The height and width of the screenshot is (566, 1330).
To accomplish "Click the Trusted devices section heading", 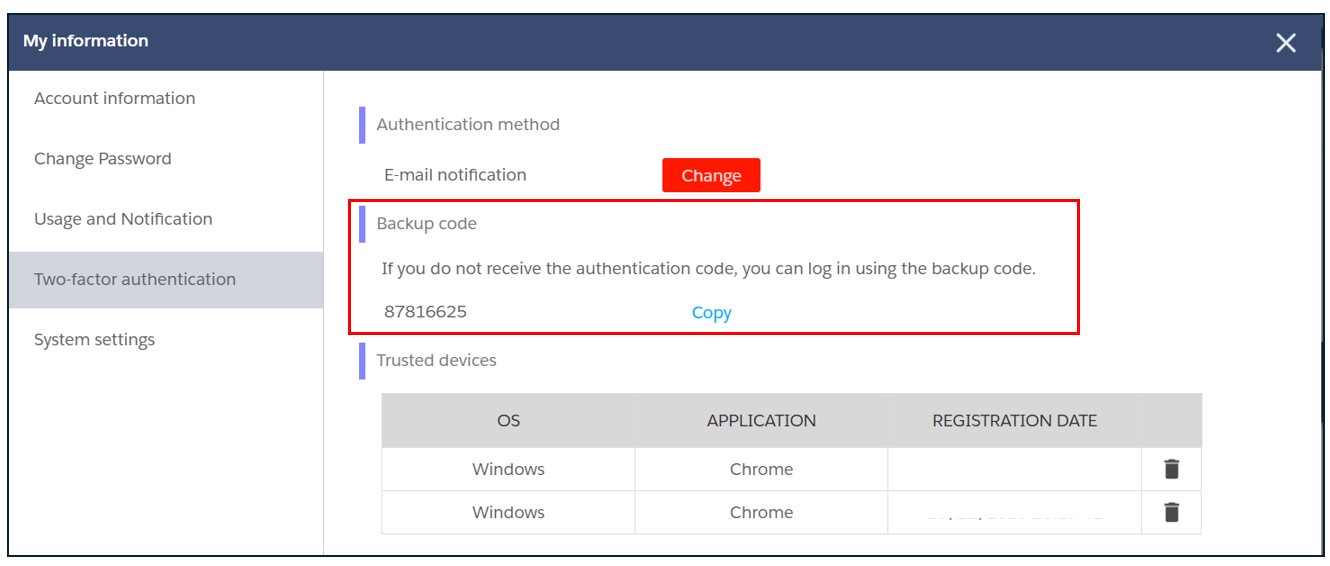I will click(x=436, y=360).
